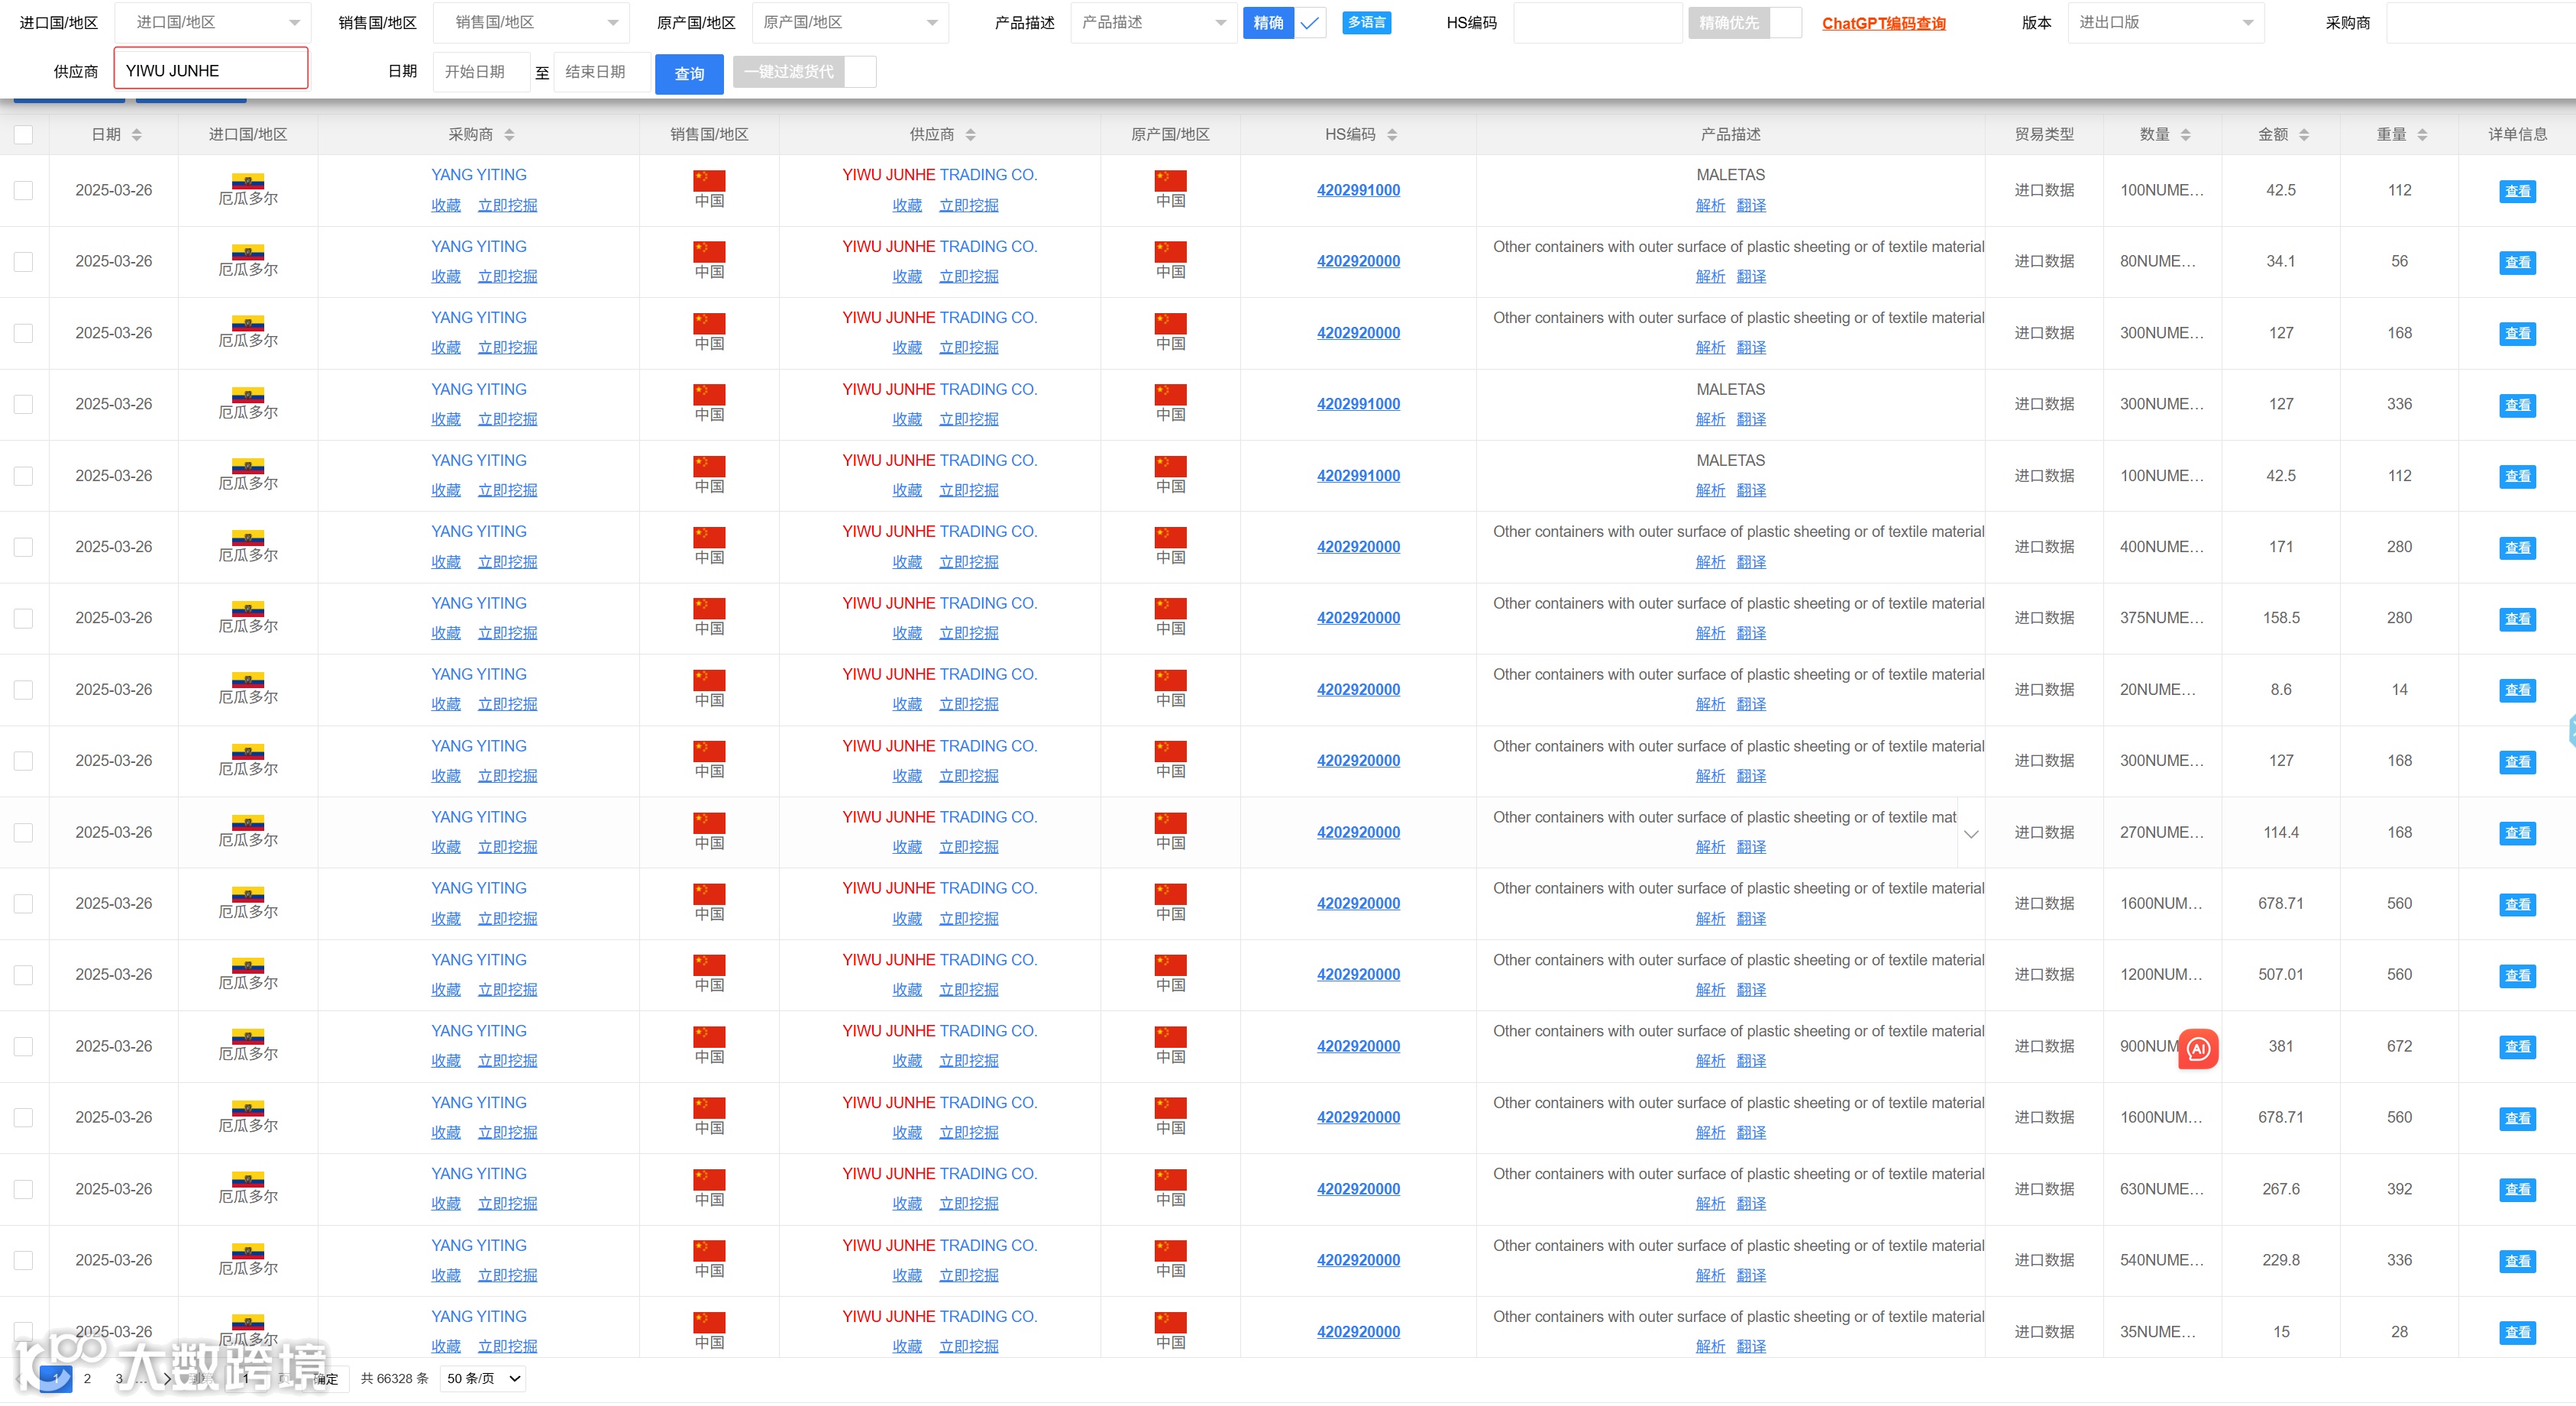2576x1406 pixels.
Task: Open the ChatGPT编码查询 link
Action: 1883,23
